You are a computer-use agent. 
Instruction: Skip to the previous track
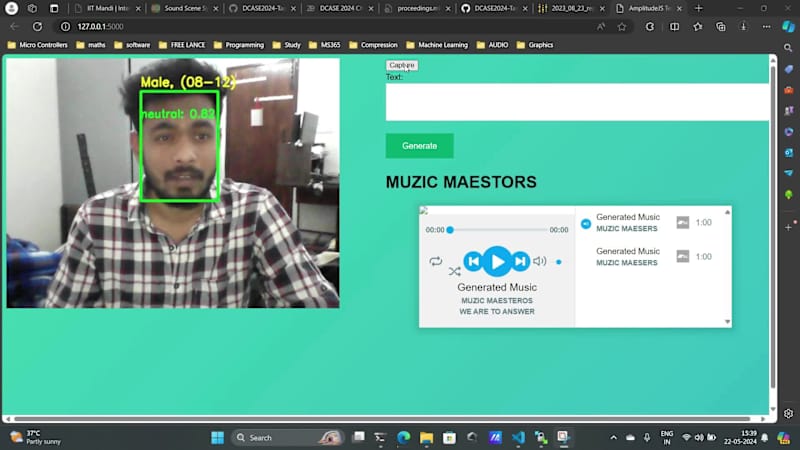click(x=473, y=261)
